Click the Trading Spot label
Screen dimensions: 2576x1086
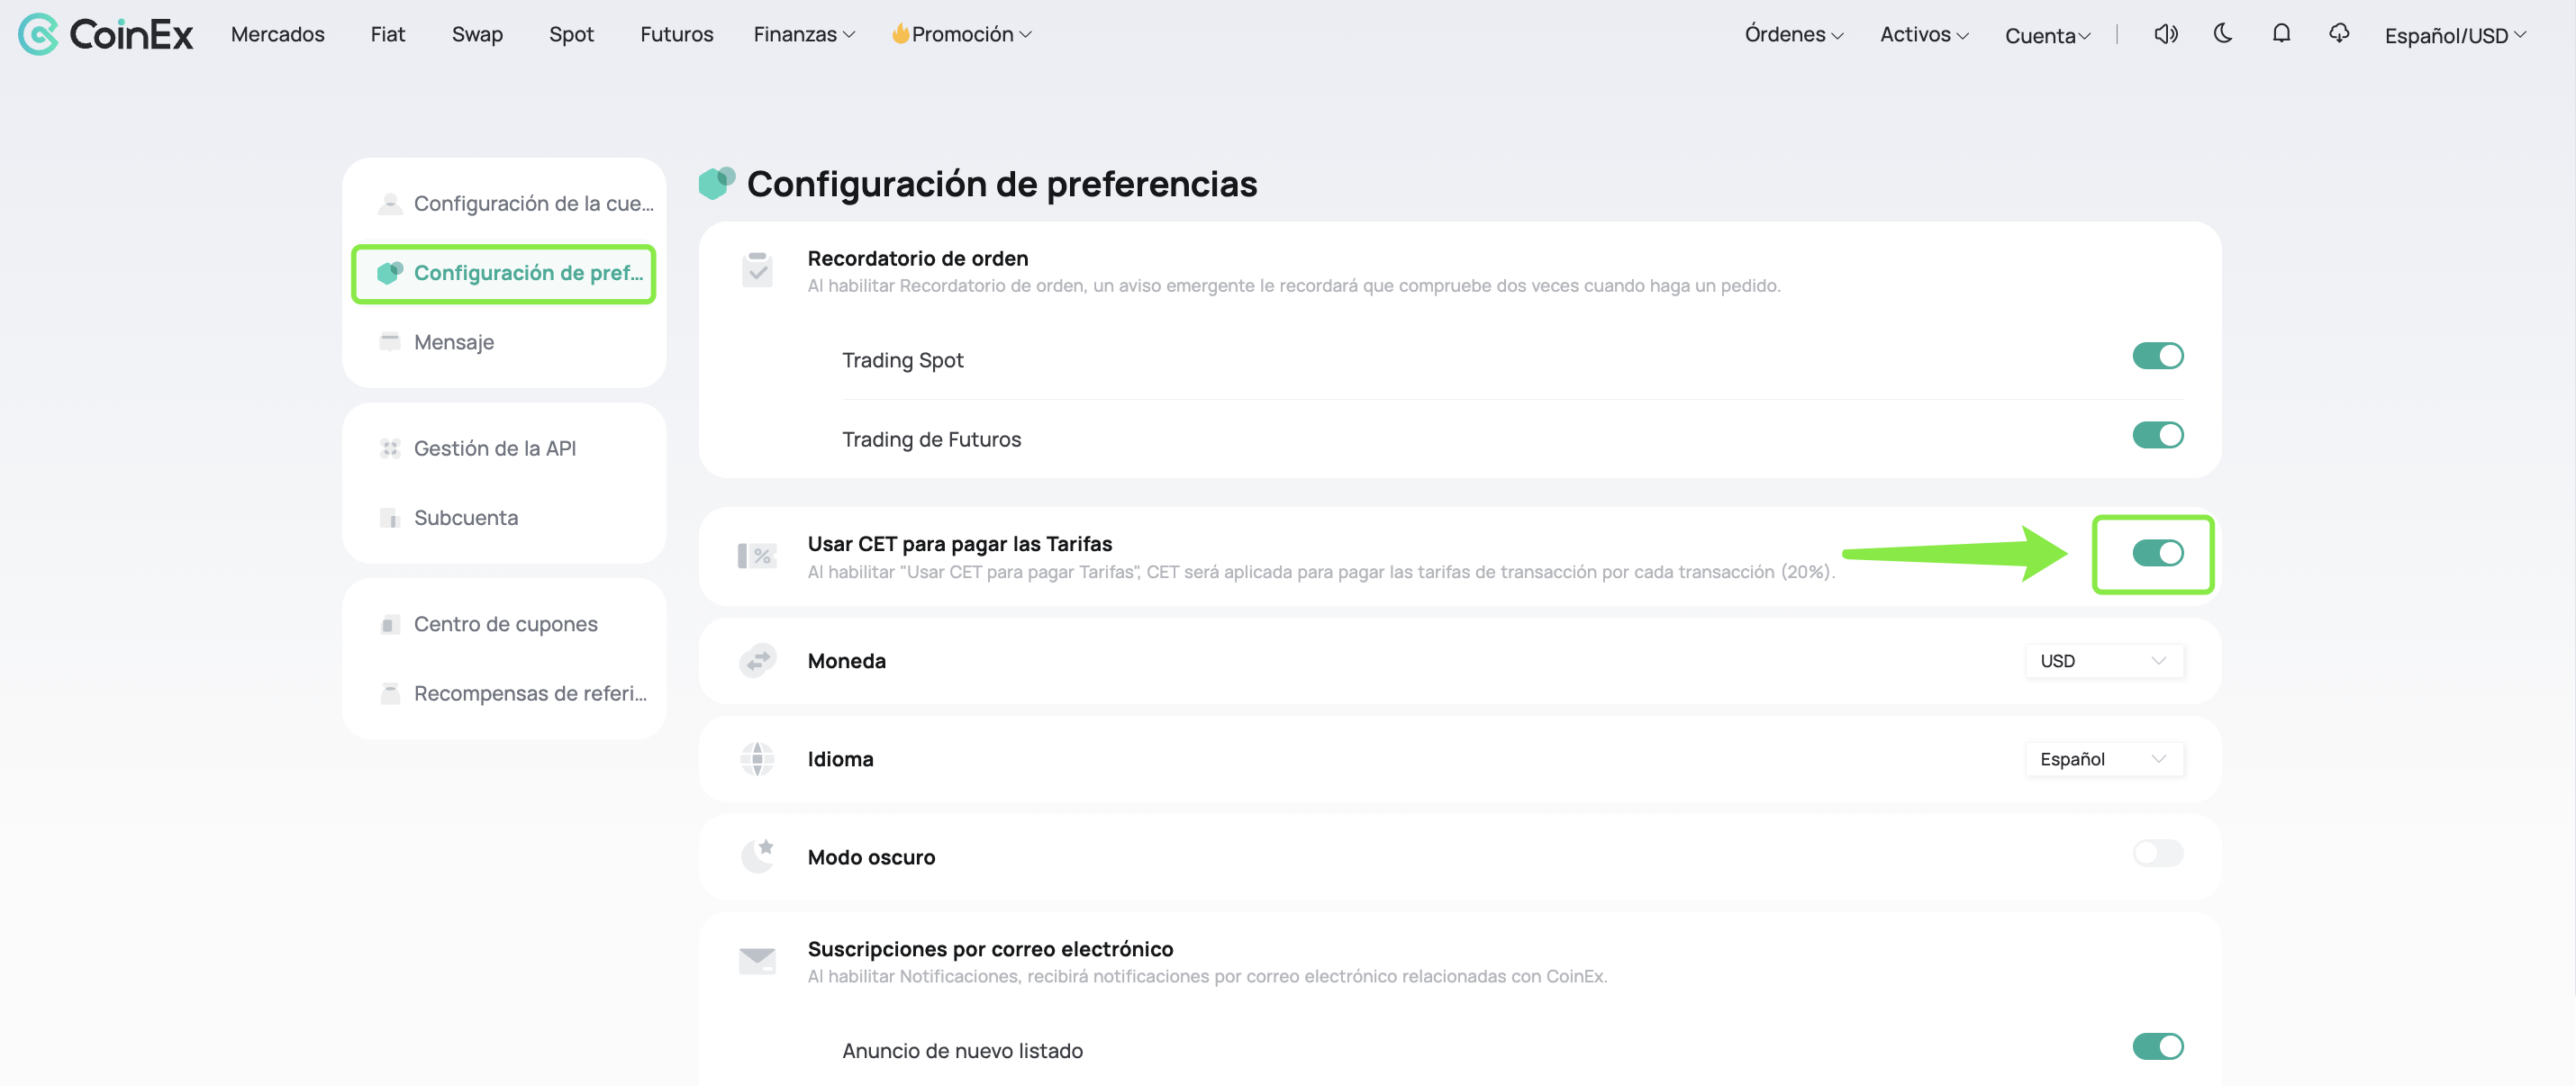[902, 360]
